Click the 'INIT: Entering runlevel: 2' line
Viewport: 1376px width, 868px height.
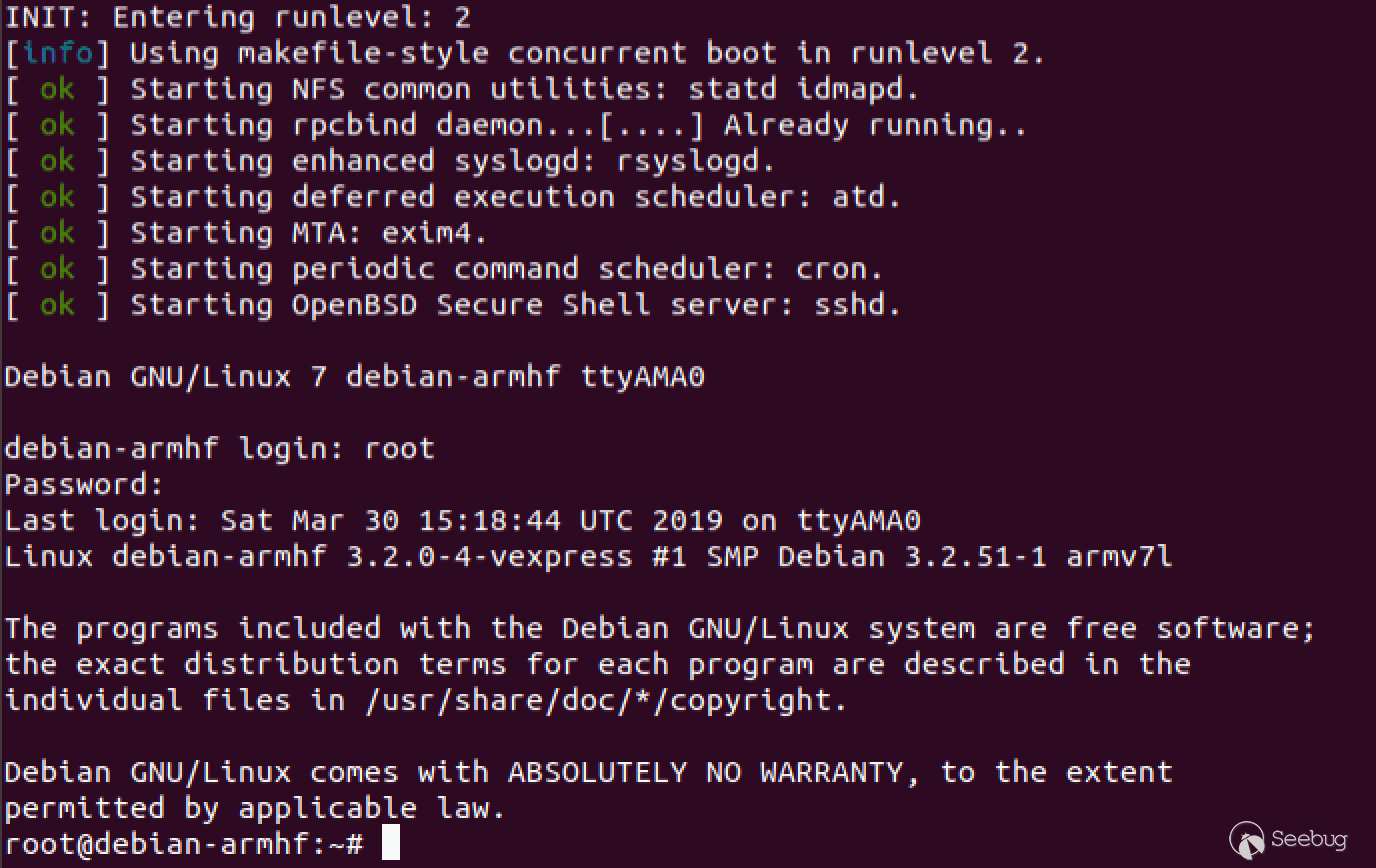pyautogui.click(x=238, y=17)
